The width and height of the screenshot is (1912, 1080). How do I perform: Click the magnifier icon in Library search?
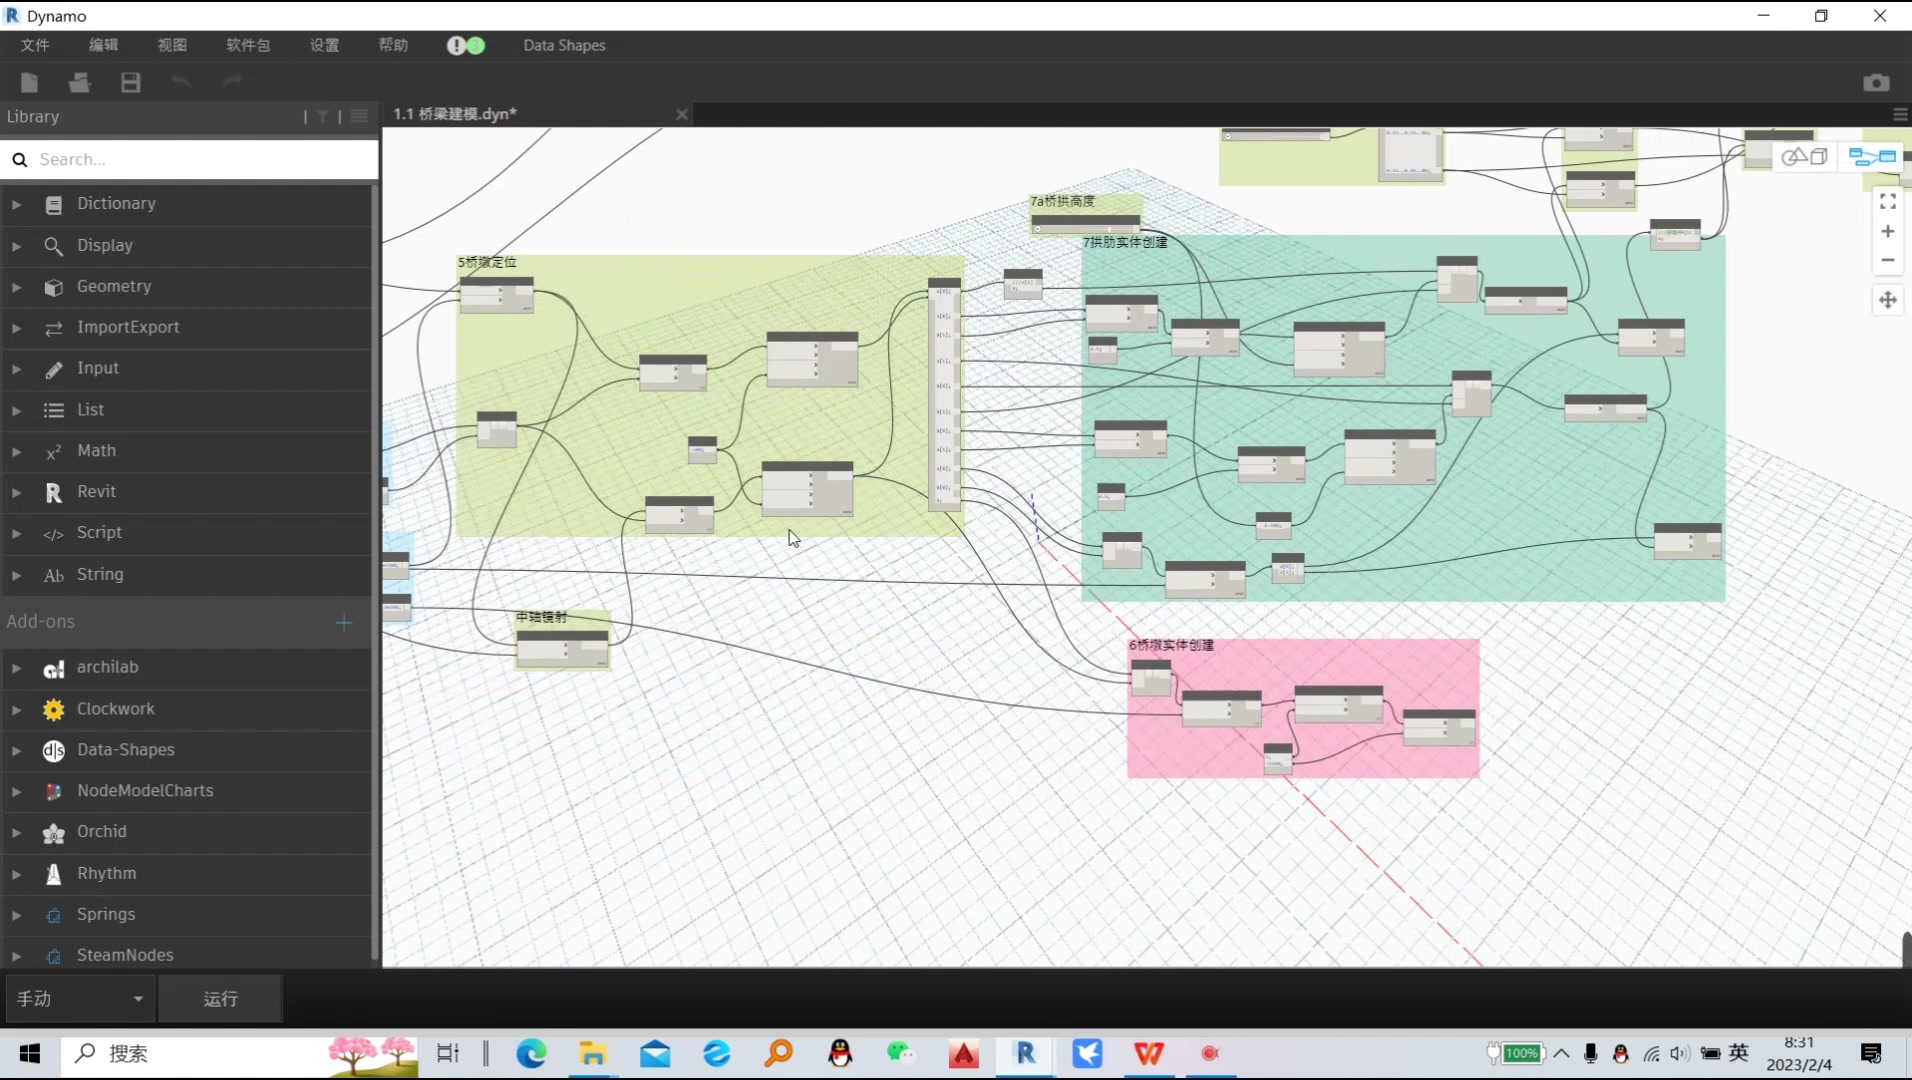(x=20, y=160)
